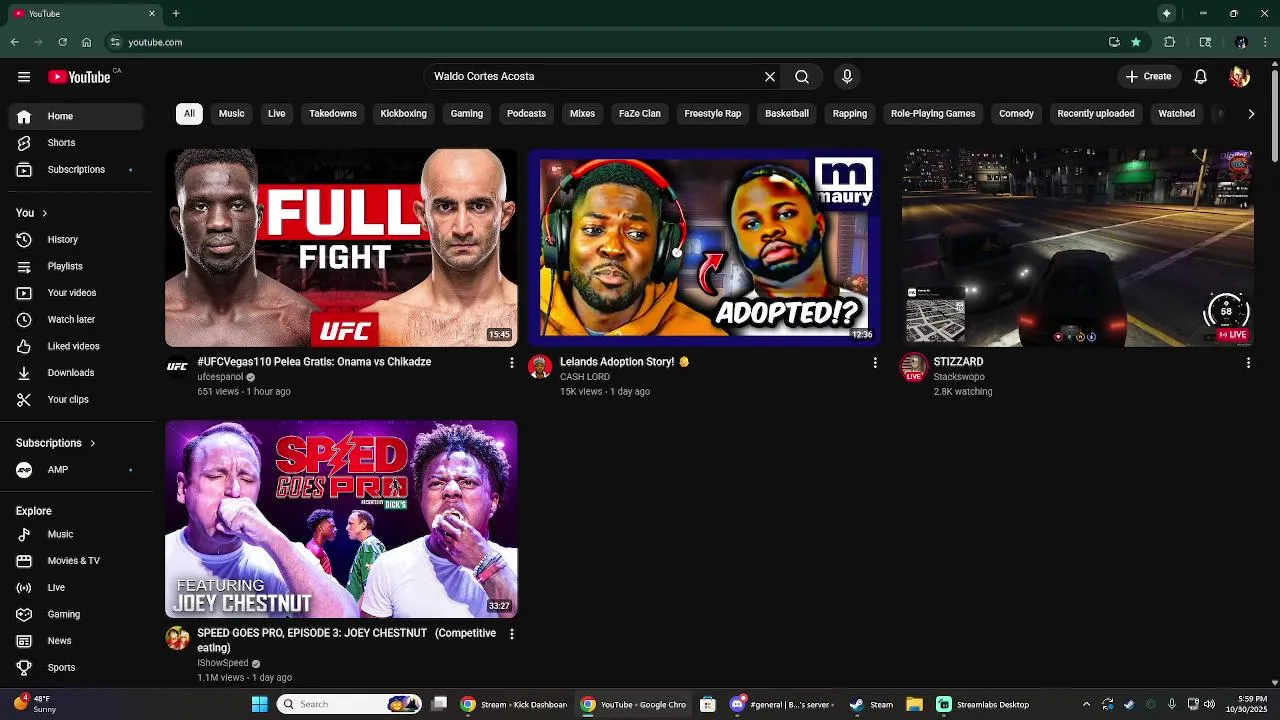Open Your clips in sidebar
The image size is (1280, 720).
coord(76,400)
